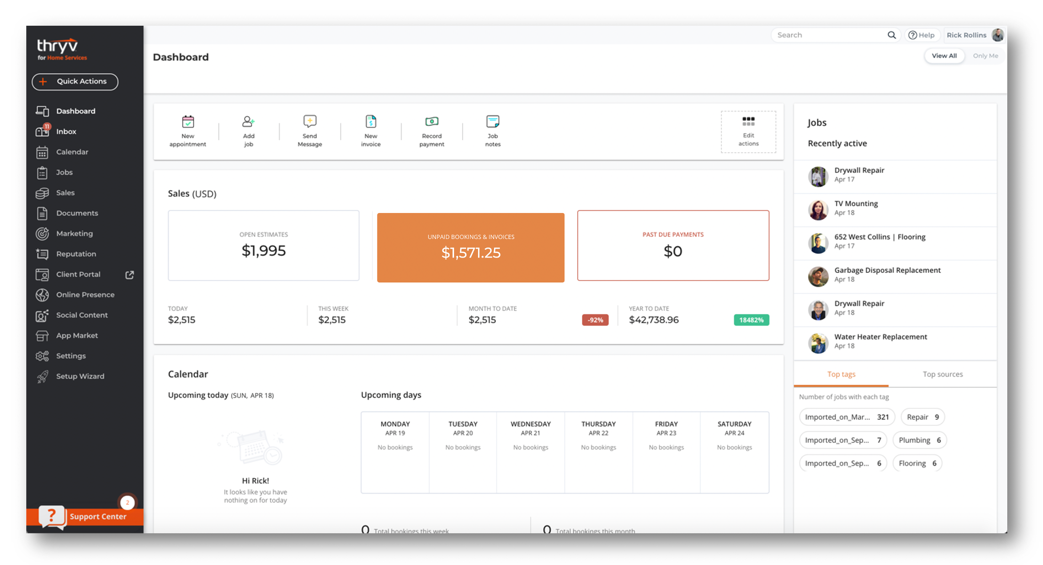This screenshot has width=1043, height=565.
Task: Open Rick Rollins user menu
Action: [974, 35]
